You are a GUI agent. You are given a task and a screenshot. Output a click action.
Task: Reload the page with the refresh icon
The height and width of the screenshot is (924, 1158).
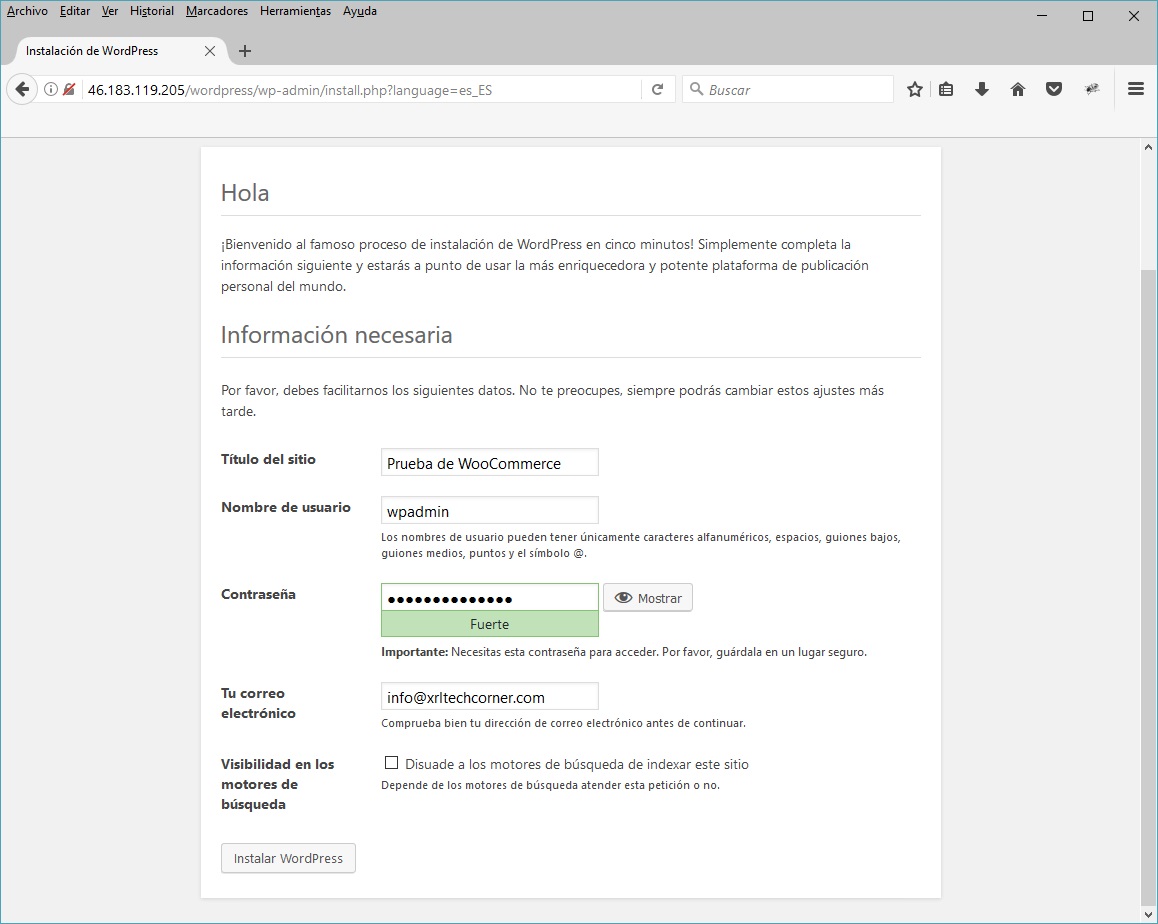coord(657,89)
